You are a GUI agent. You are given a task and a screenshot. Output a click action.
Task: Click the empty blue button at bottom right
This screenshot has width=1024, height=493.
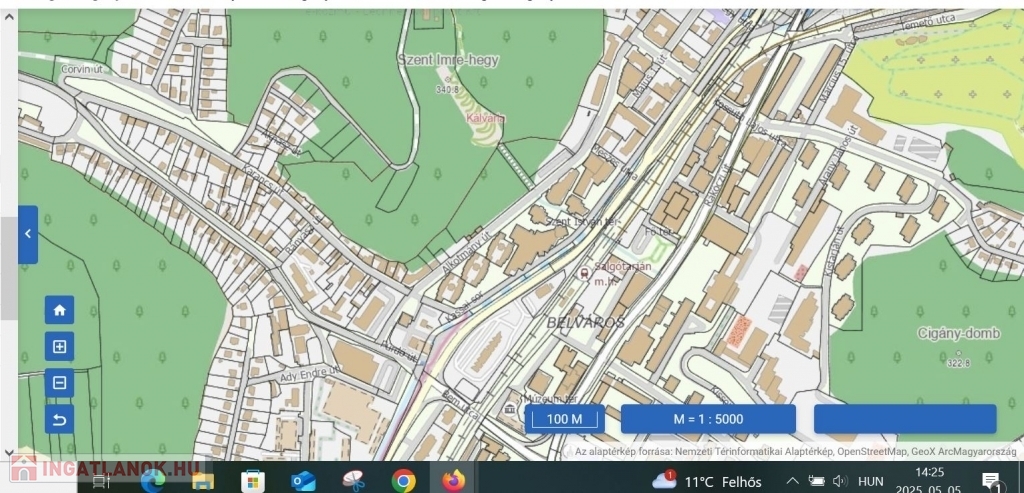tap(904, 419)
